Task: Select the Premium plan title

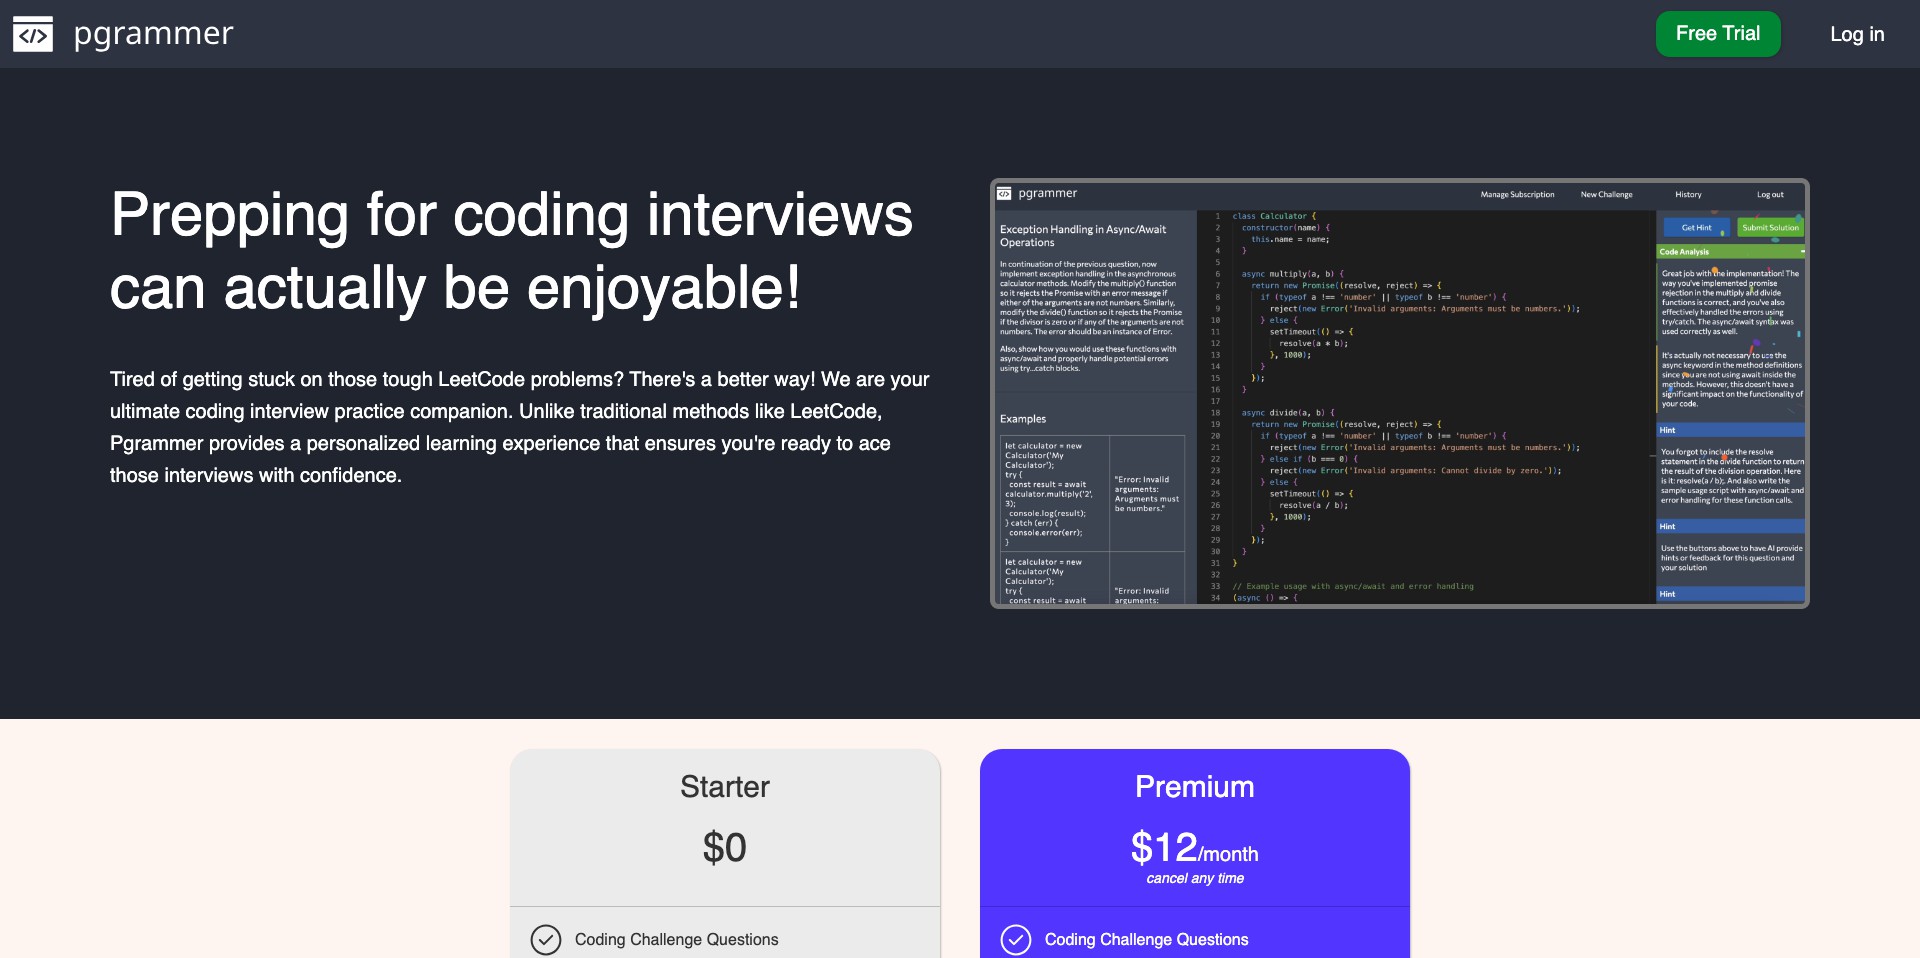Action: tap(1195, 787)
